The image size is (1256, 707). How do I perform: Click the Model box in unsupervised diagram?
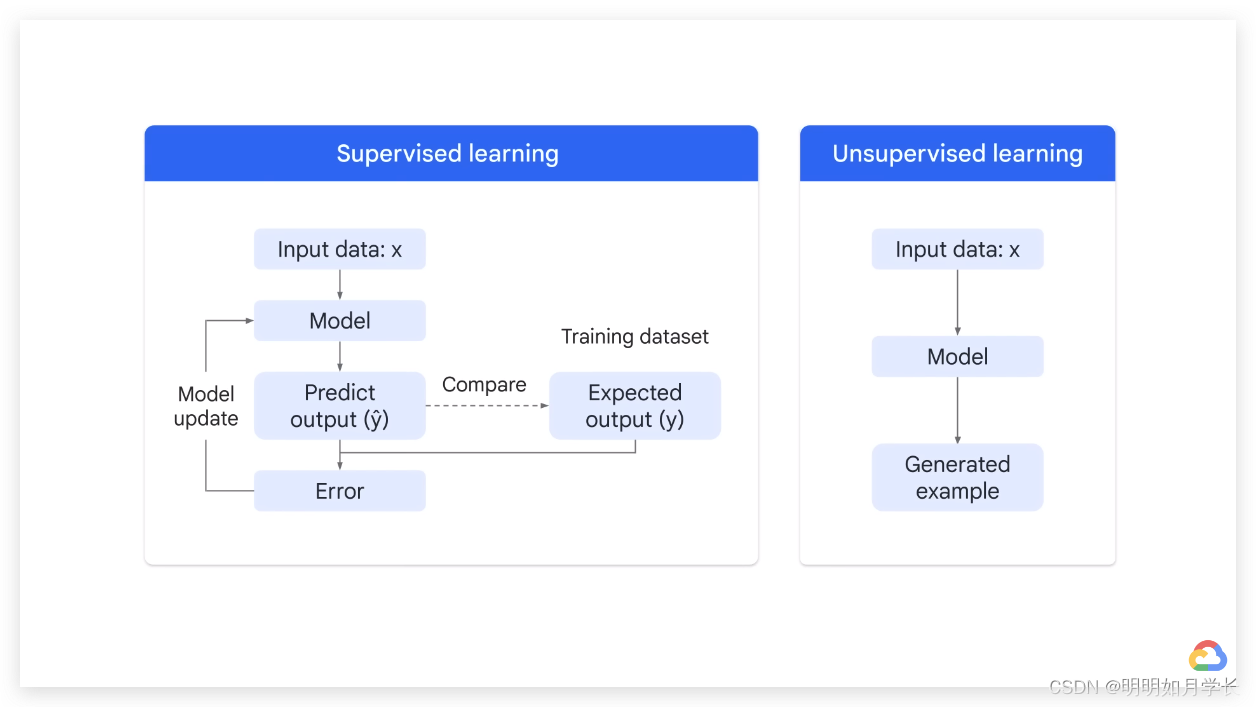point(957,357)
